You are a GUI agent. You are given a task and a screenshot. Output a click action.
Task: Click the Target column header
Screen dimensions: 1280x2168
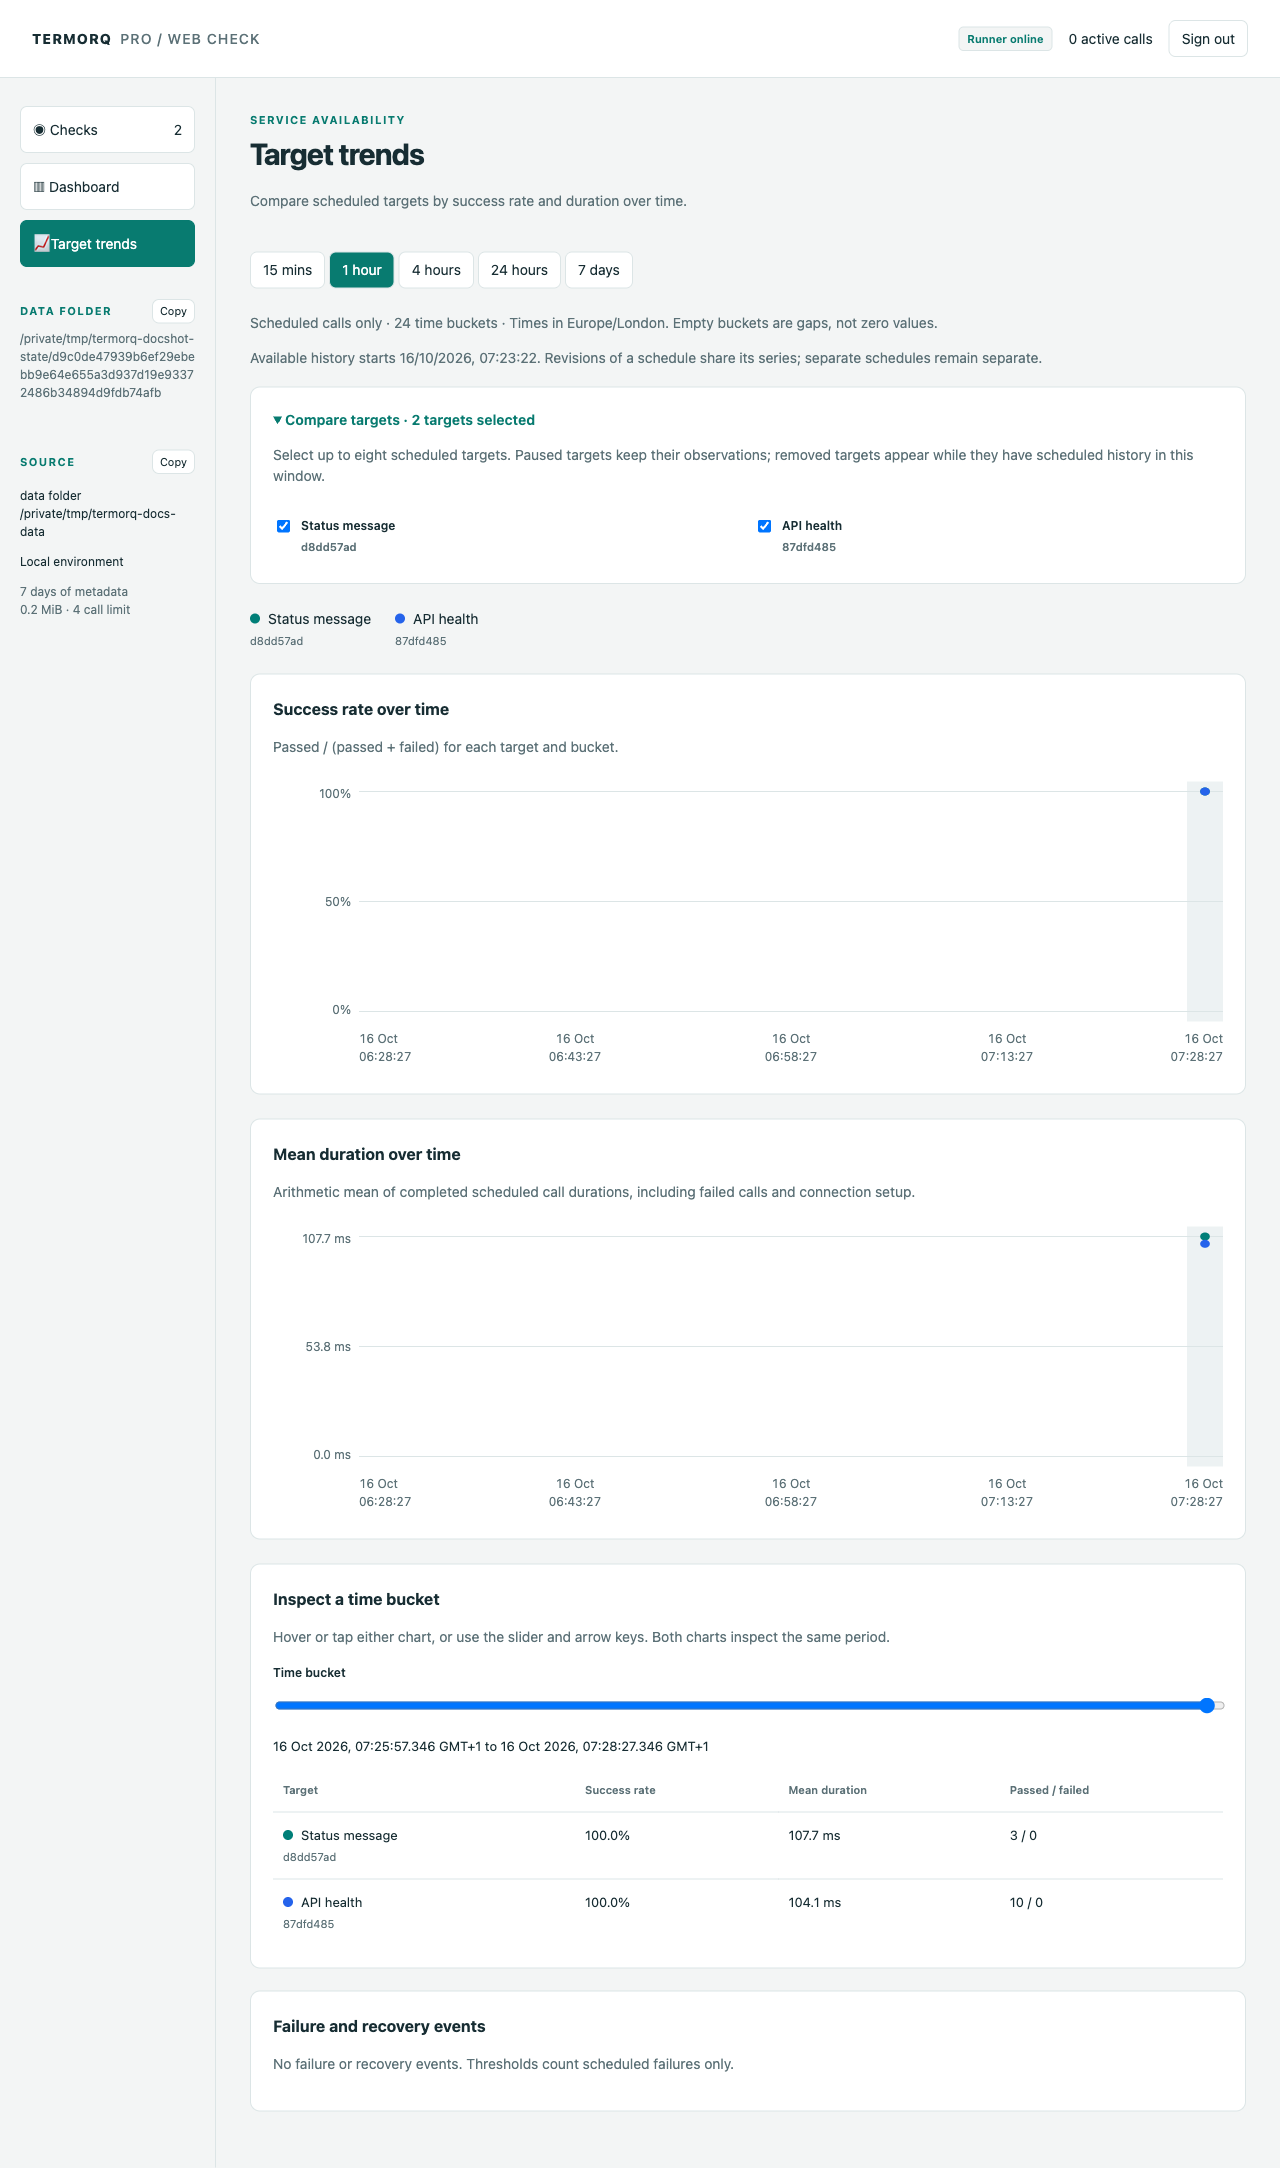300,1790
